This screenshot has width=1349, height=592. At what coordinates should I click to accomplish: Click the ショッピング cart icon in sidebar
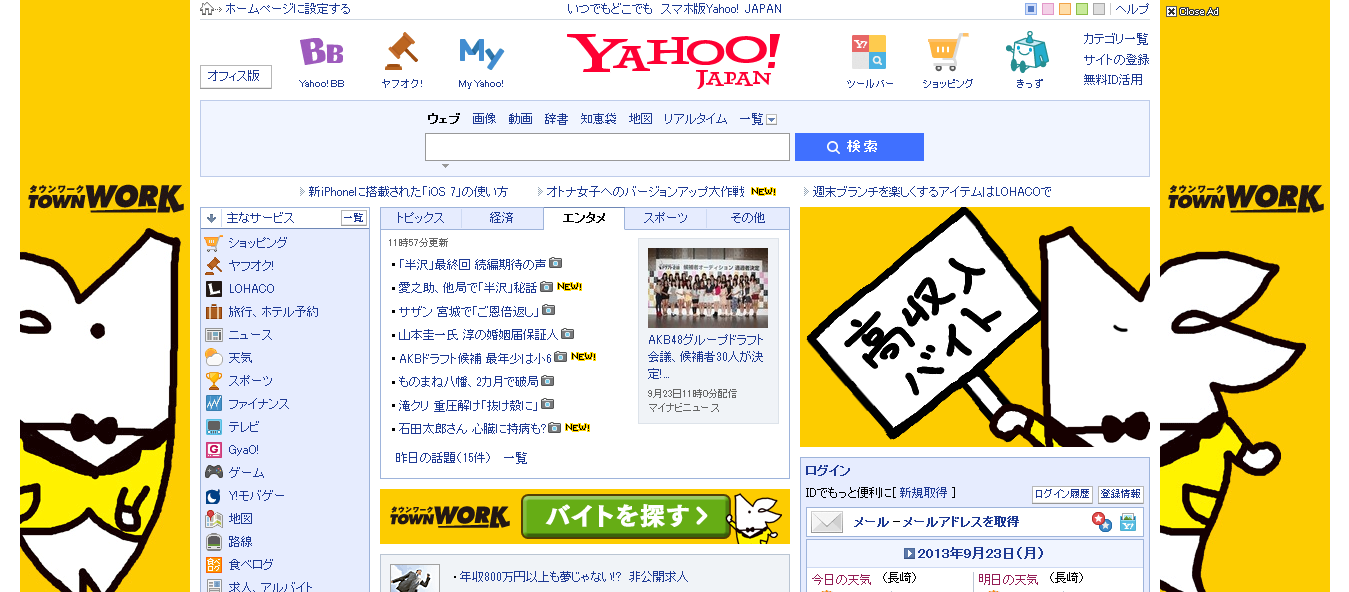tap(213, 243)
